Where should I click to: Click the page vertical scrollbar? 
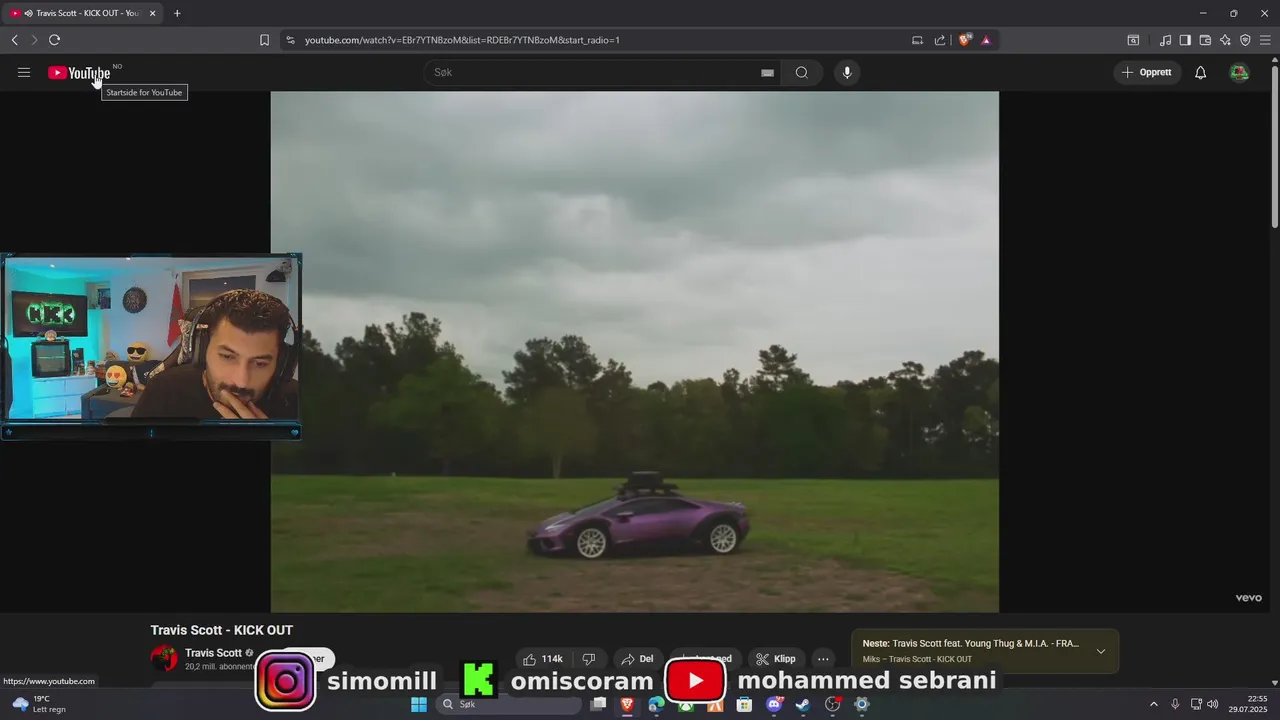point(1274,145)
